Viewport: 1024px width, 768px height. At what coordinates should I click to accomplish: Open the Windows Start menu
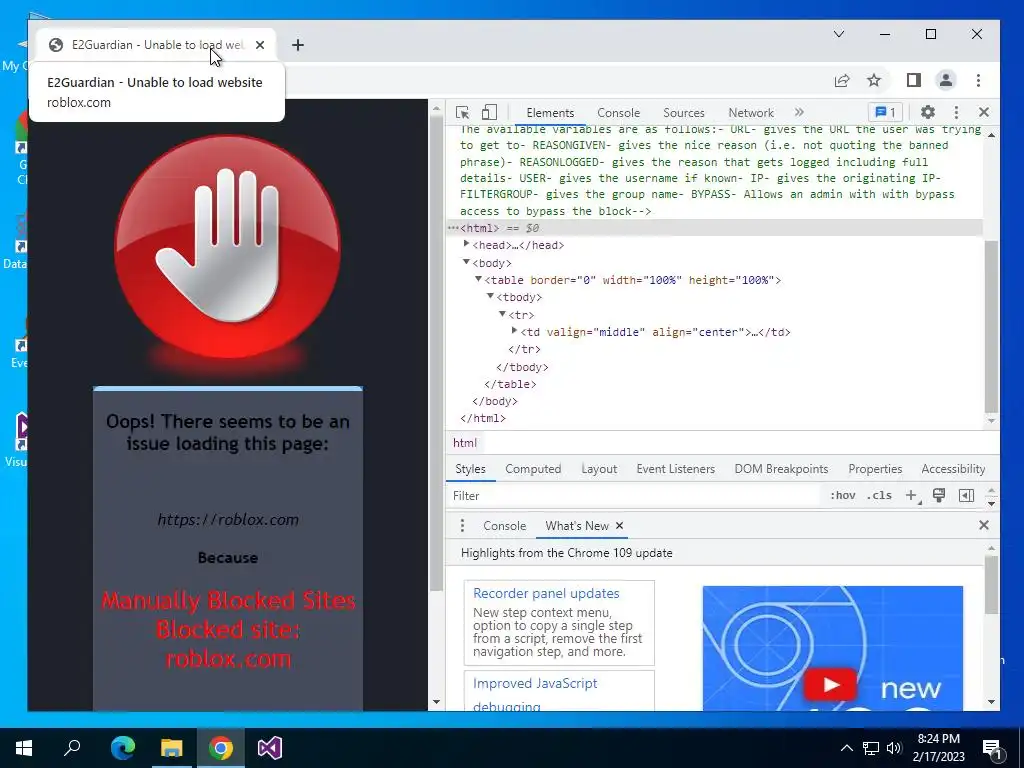click(x=24, y=748)
